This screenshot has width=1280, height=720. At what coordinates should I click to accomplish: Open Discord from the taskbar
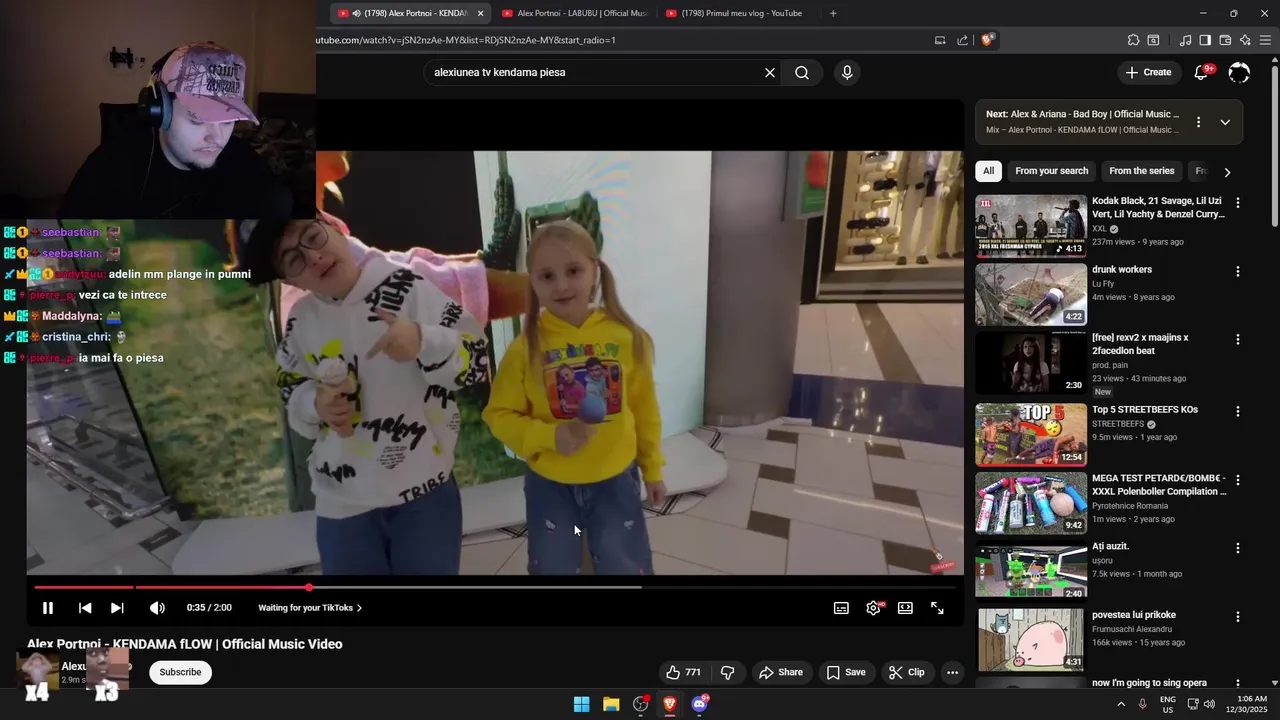coord(699,704)
